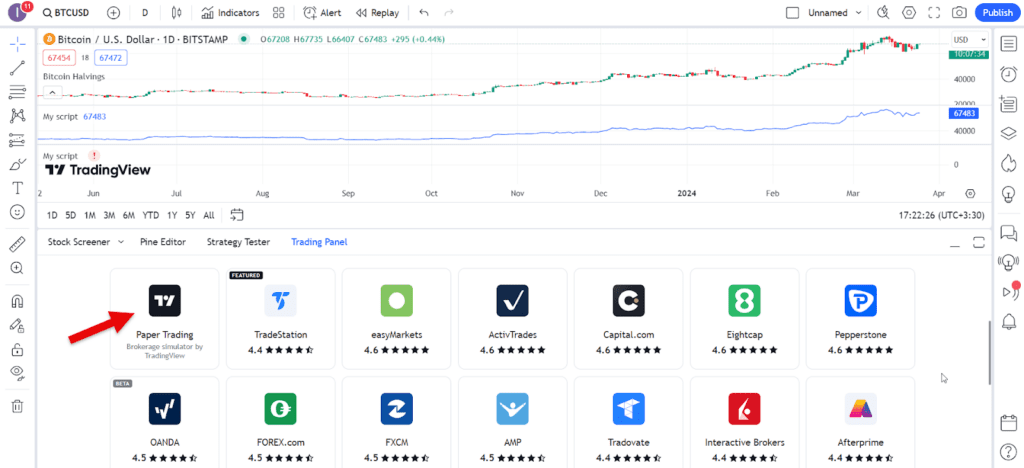Enable magnet mode for drawings
The width and height of the screenshot is (1024, 468).
pos(17,301)
